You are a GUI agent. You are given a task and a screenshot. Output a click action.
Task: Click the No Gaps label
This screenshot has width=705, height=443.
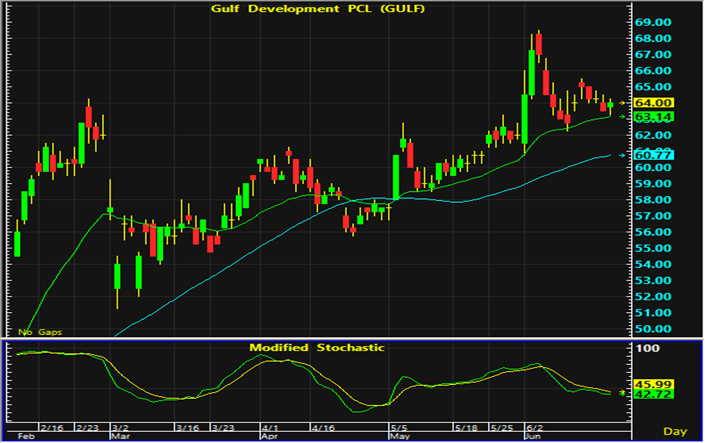coord(40,332)
